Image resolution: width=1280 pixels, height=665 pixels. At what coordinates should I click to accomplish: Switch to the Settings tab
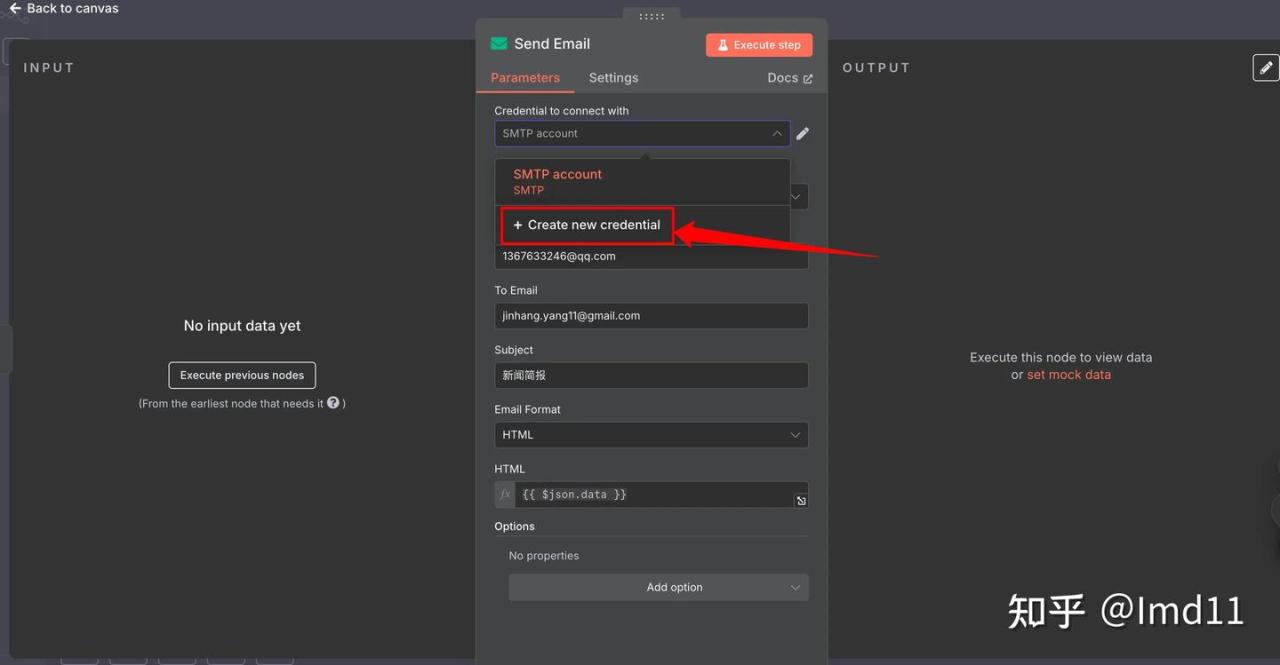[x=613, y=78]
